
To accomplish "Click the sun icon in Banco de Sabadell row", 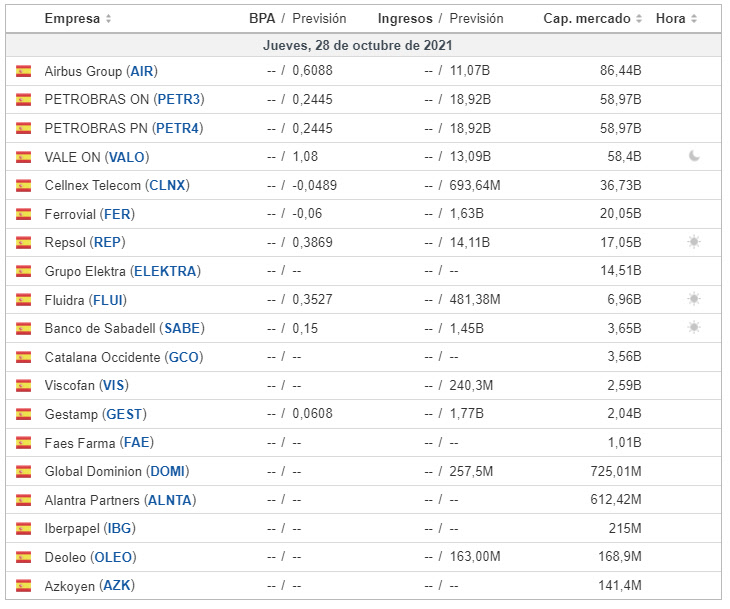I will [694, 327].
